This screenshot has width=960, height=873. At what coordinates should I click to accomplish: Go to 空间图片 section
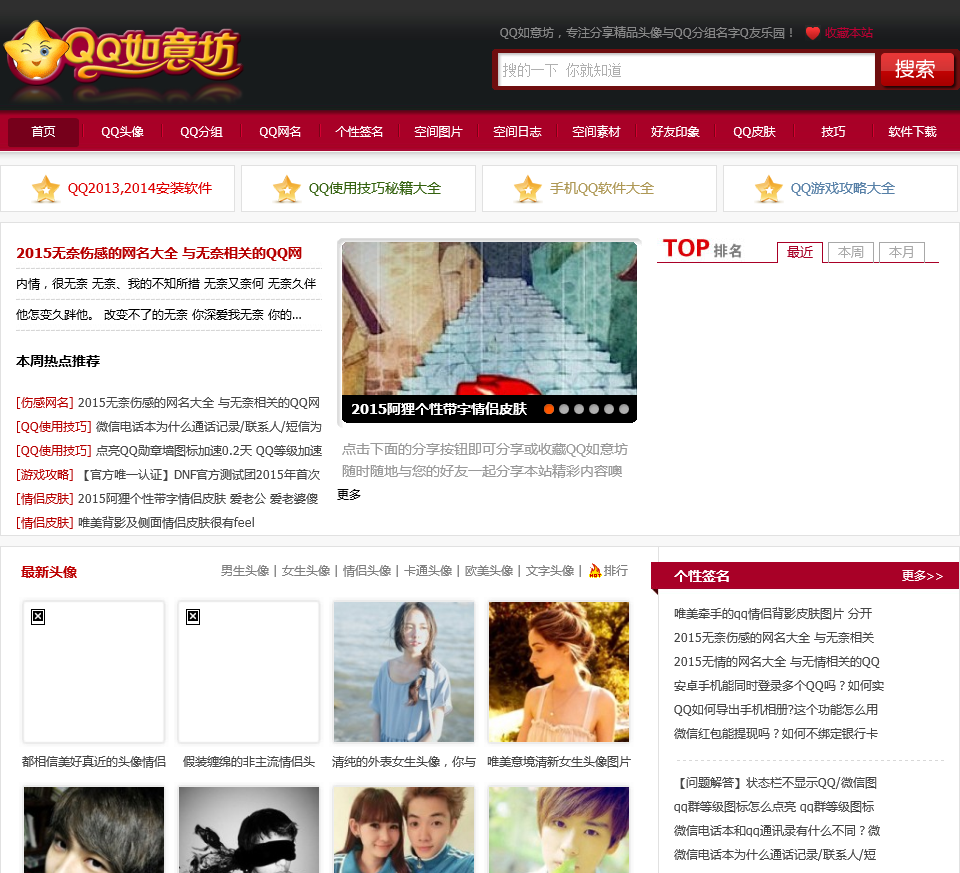click(x=438, y=132)
